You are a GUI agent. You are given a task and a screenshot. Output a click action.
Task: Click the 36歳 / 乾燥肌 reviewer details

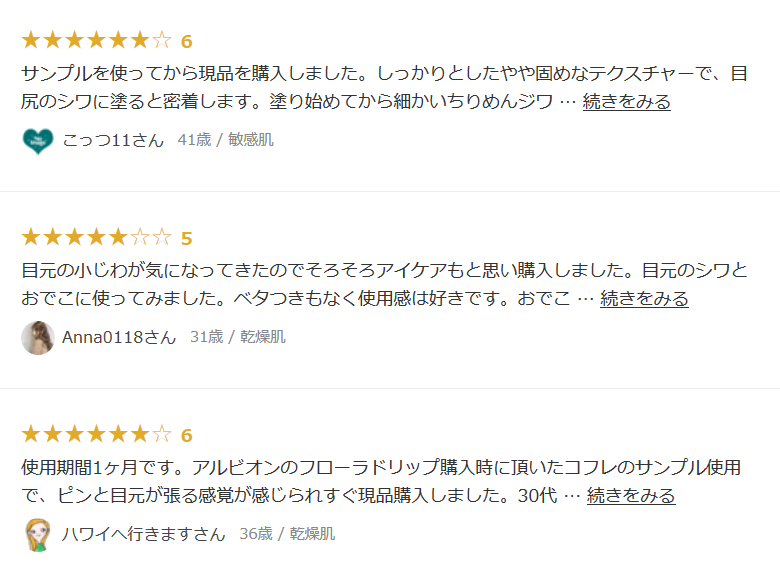point(287,534)
